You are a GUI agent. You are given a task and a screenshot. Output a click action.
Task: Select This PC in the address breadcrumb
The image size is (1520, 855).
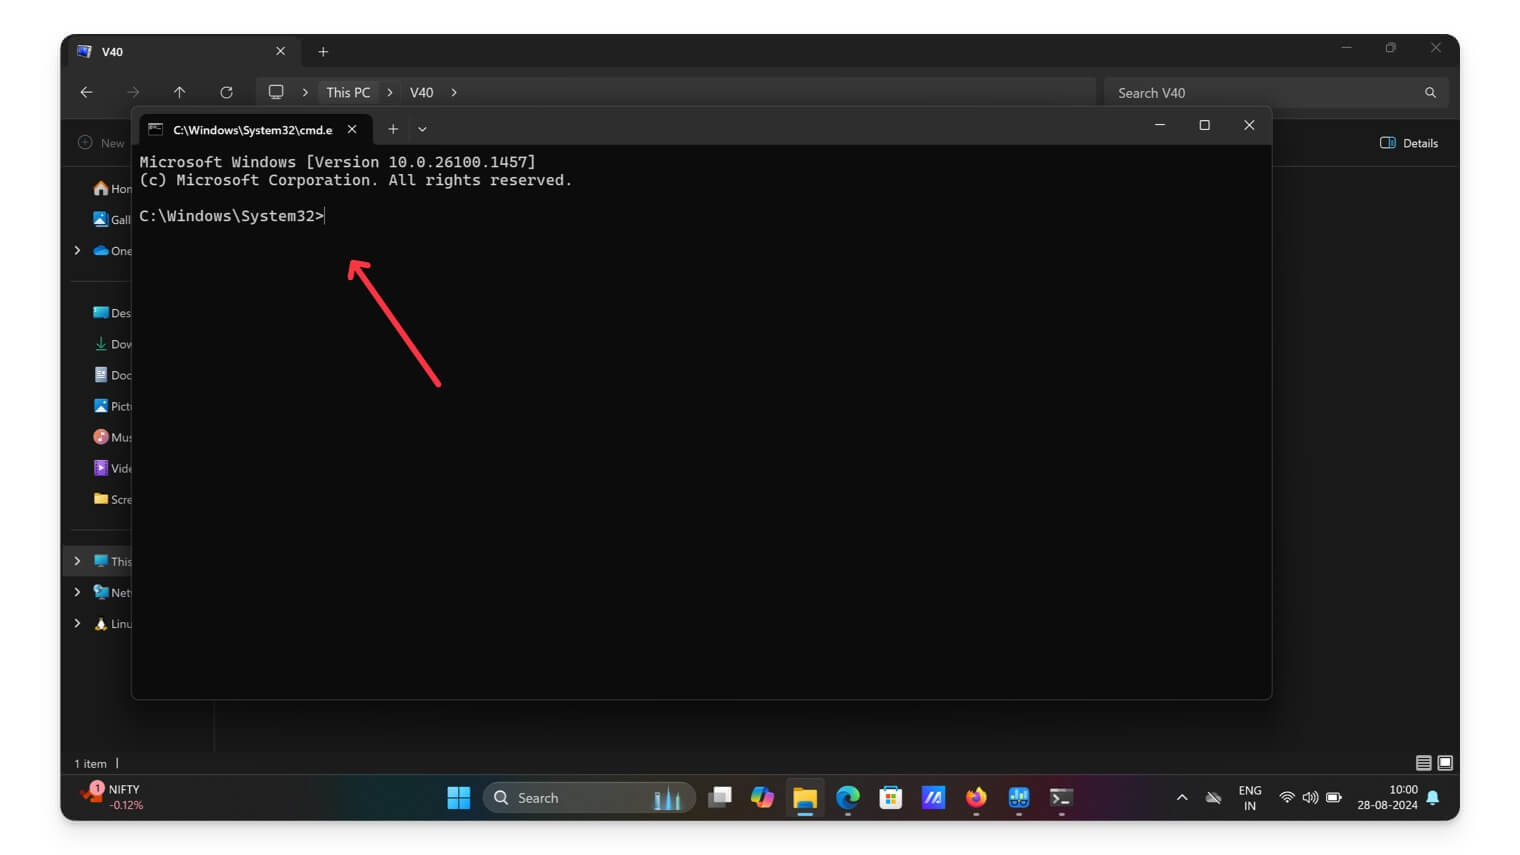pos(348,92)
